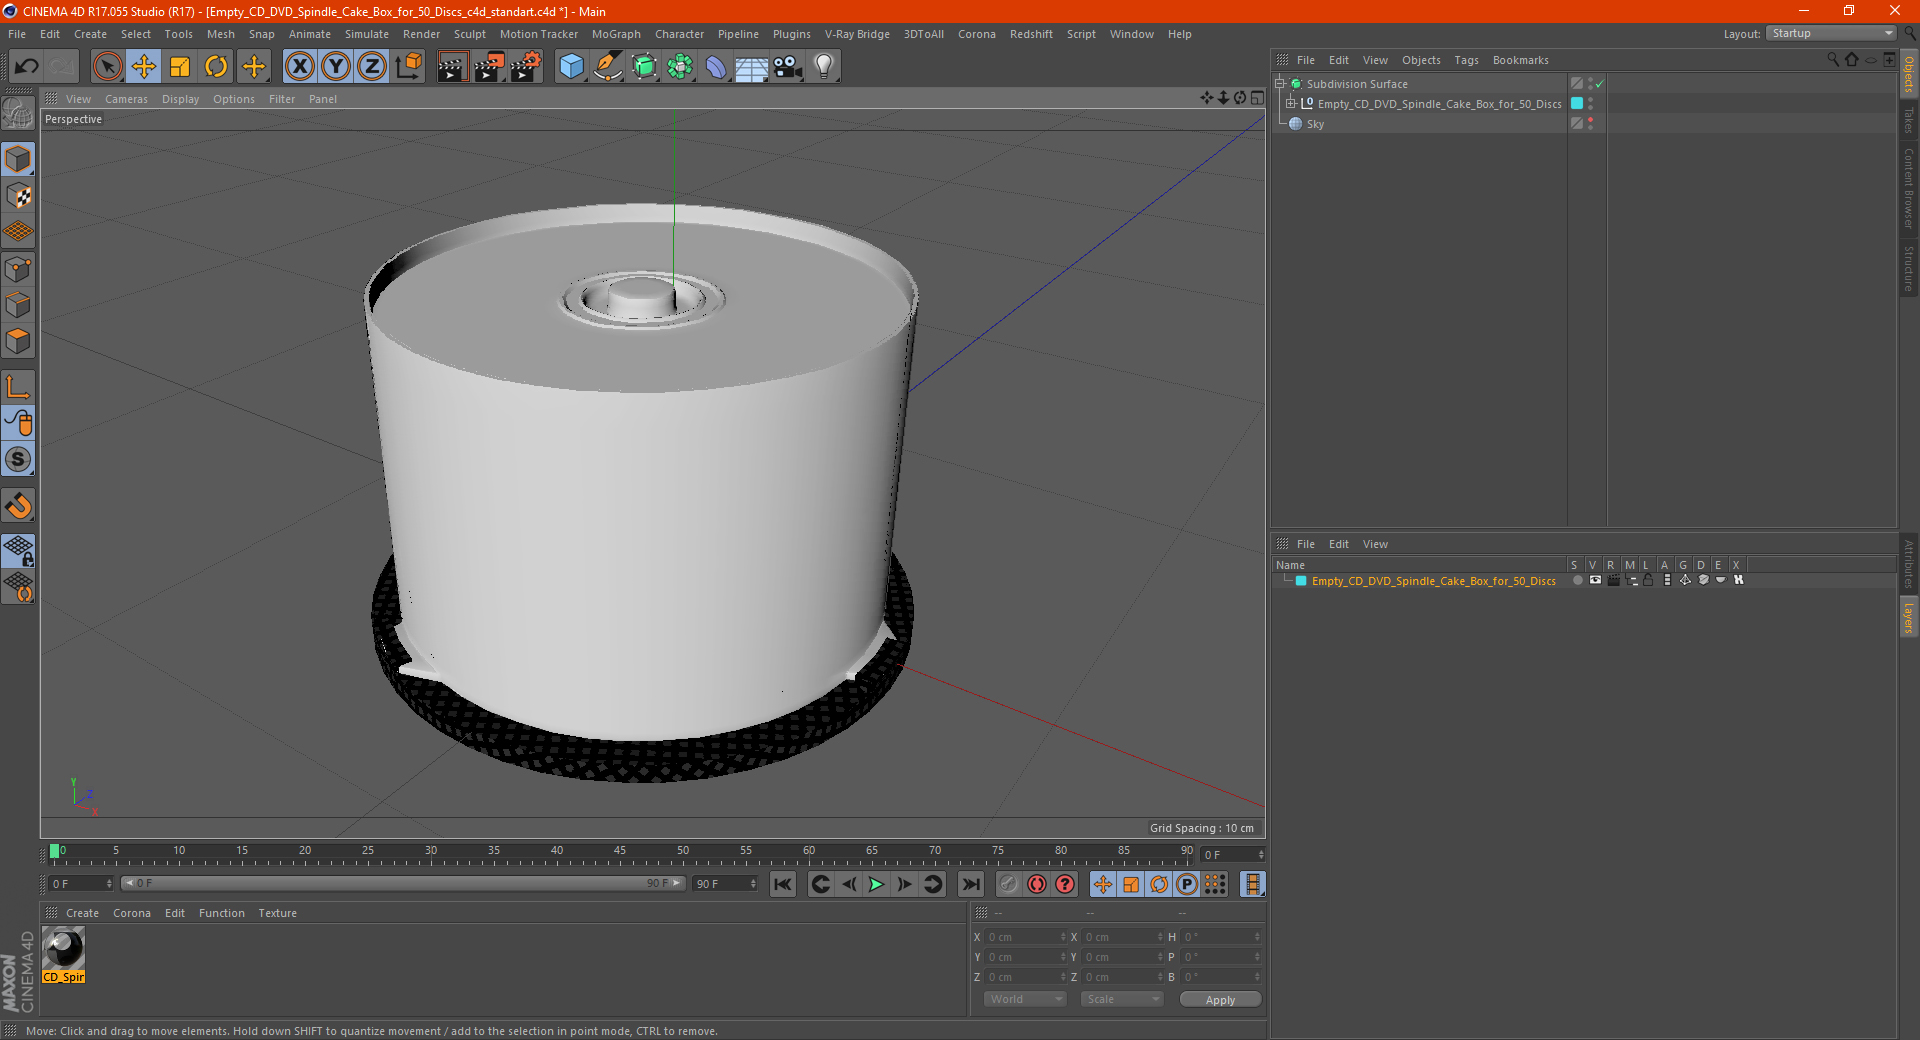Screen dimensions: 1920x1040
Task: Click Make Editable icon in left sidebar
Action: 18,114
